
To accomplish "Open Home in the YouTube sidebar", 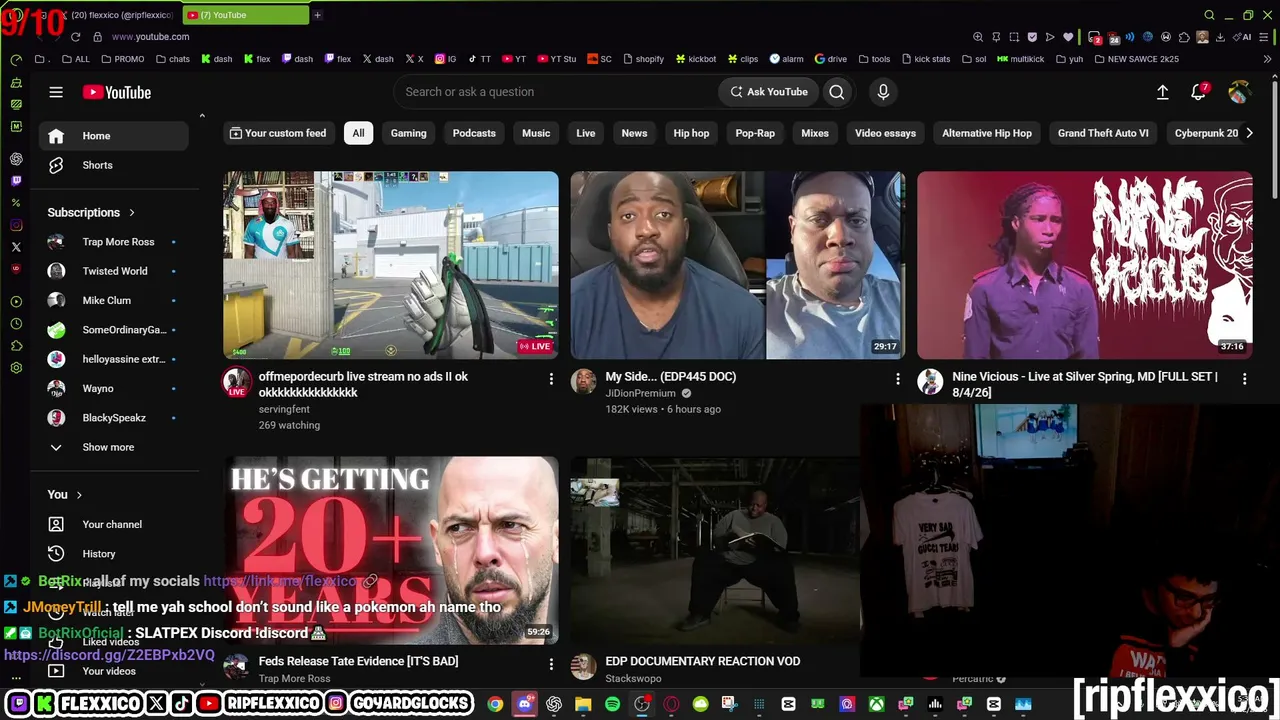I will (x=113, y=136).
